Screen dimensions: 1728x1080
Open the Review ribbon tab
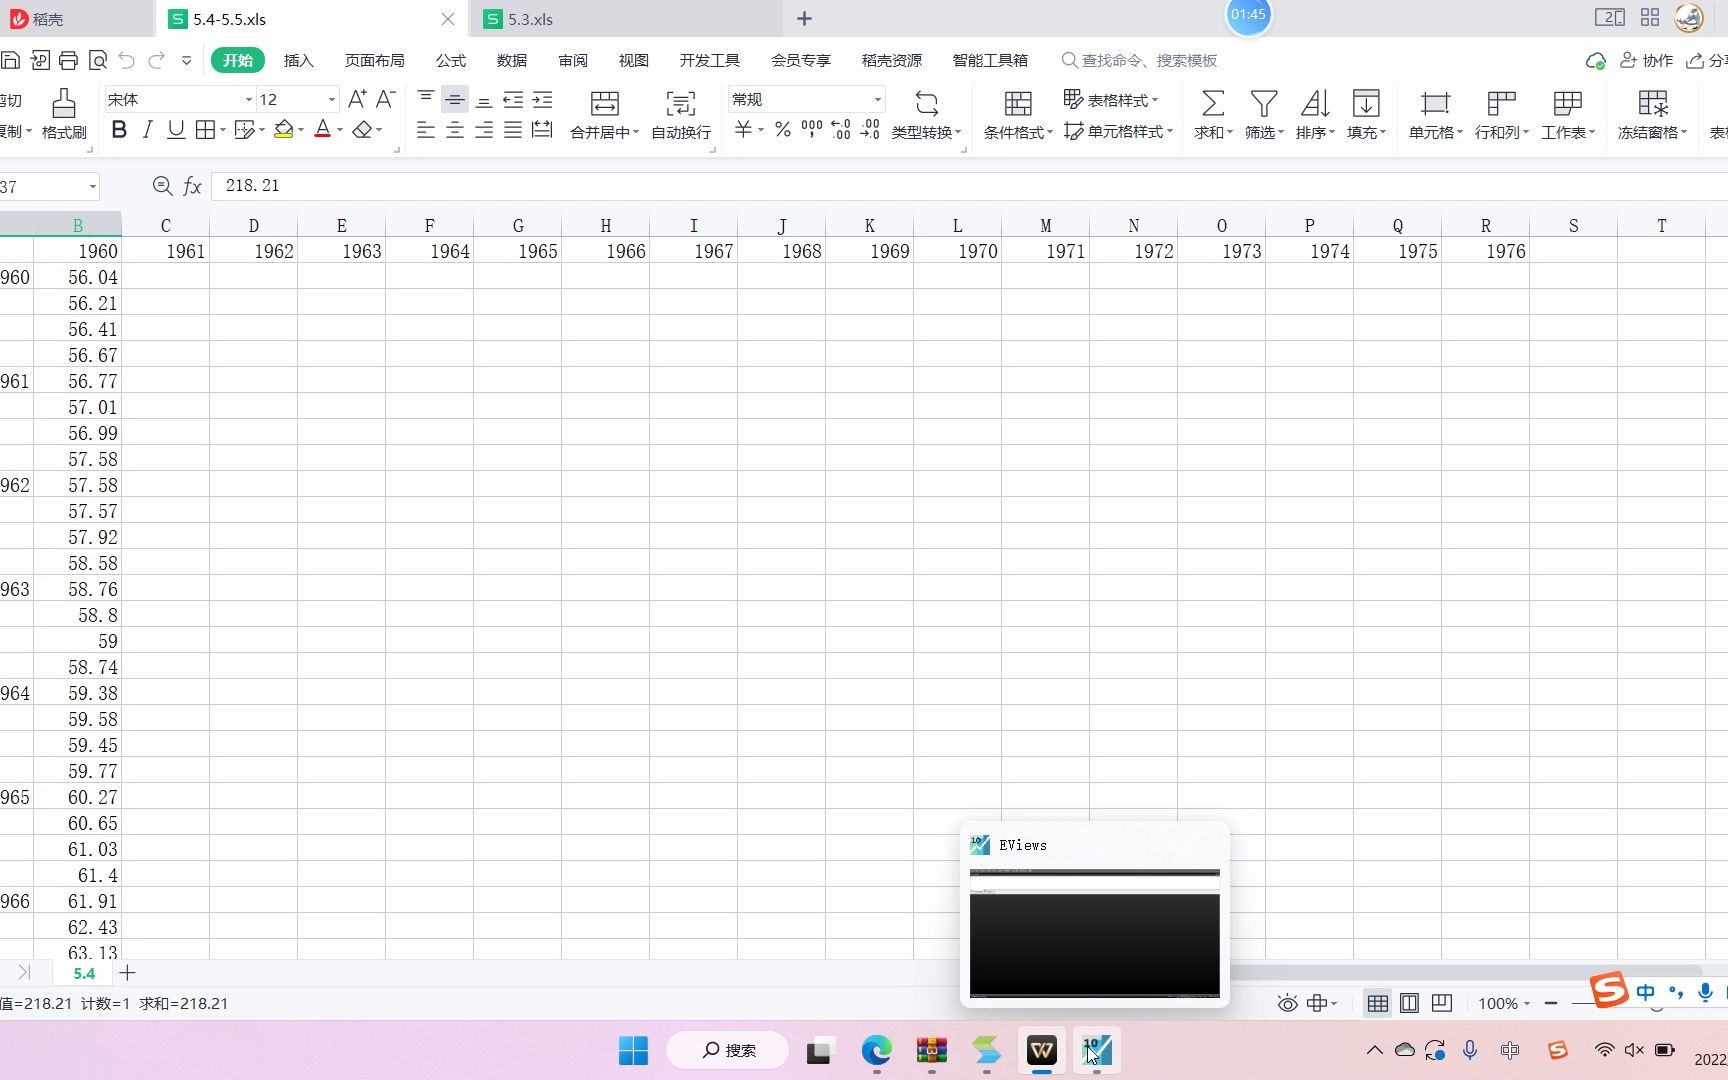(573, 60)
